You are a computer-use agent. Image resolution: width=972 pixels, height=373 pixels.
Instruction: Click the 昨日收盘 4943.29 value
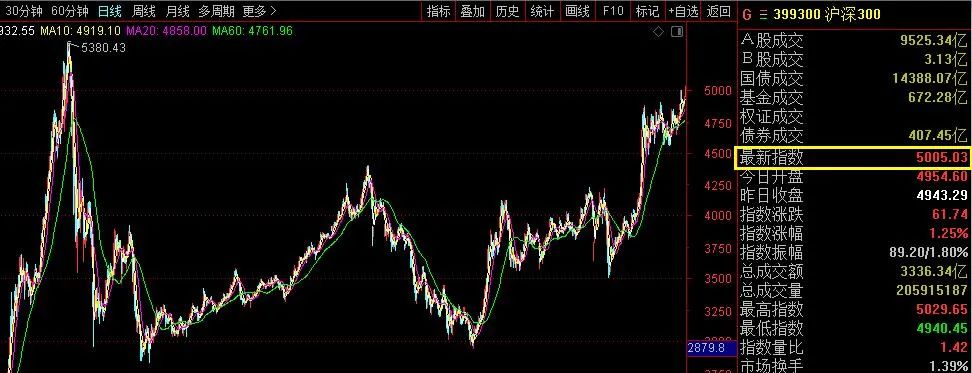pyautogui.click(x=942, y=196)
